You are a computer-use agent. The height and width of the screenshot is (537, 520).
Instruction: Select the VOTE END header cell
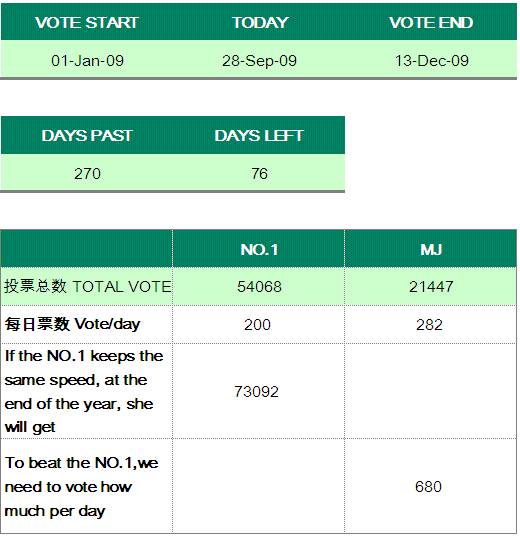click(x=431, y=23)
